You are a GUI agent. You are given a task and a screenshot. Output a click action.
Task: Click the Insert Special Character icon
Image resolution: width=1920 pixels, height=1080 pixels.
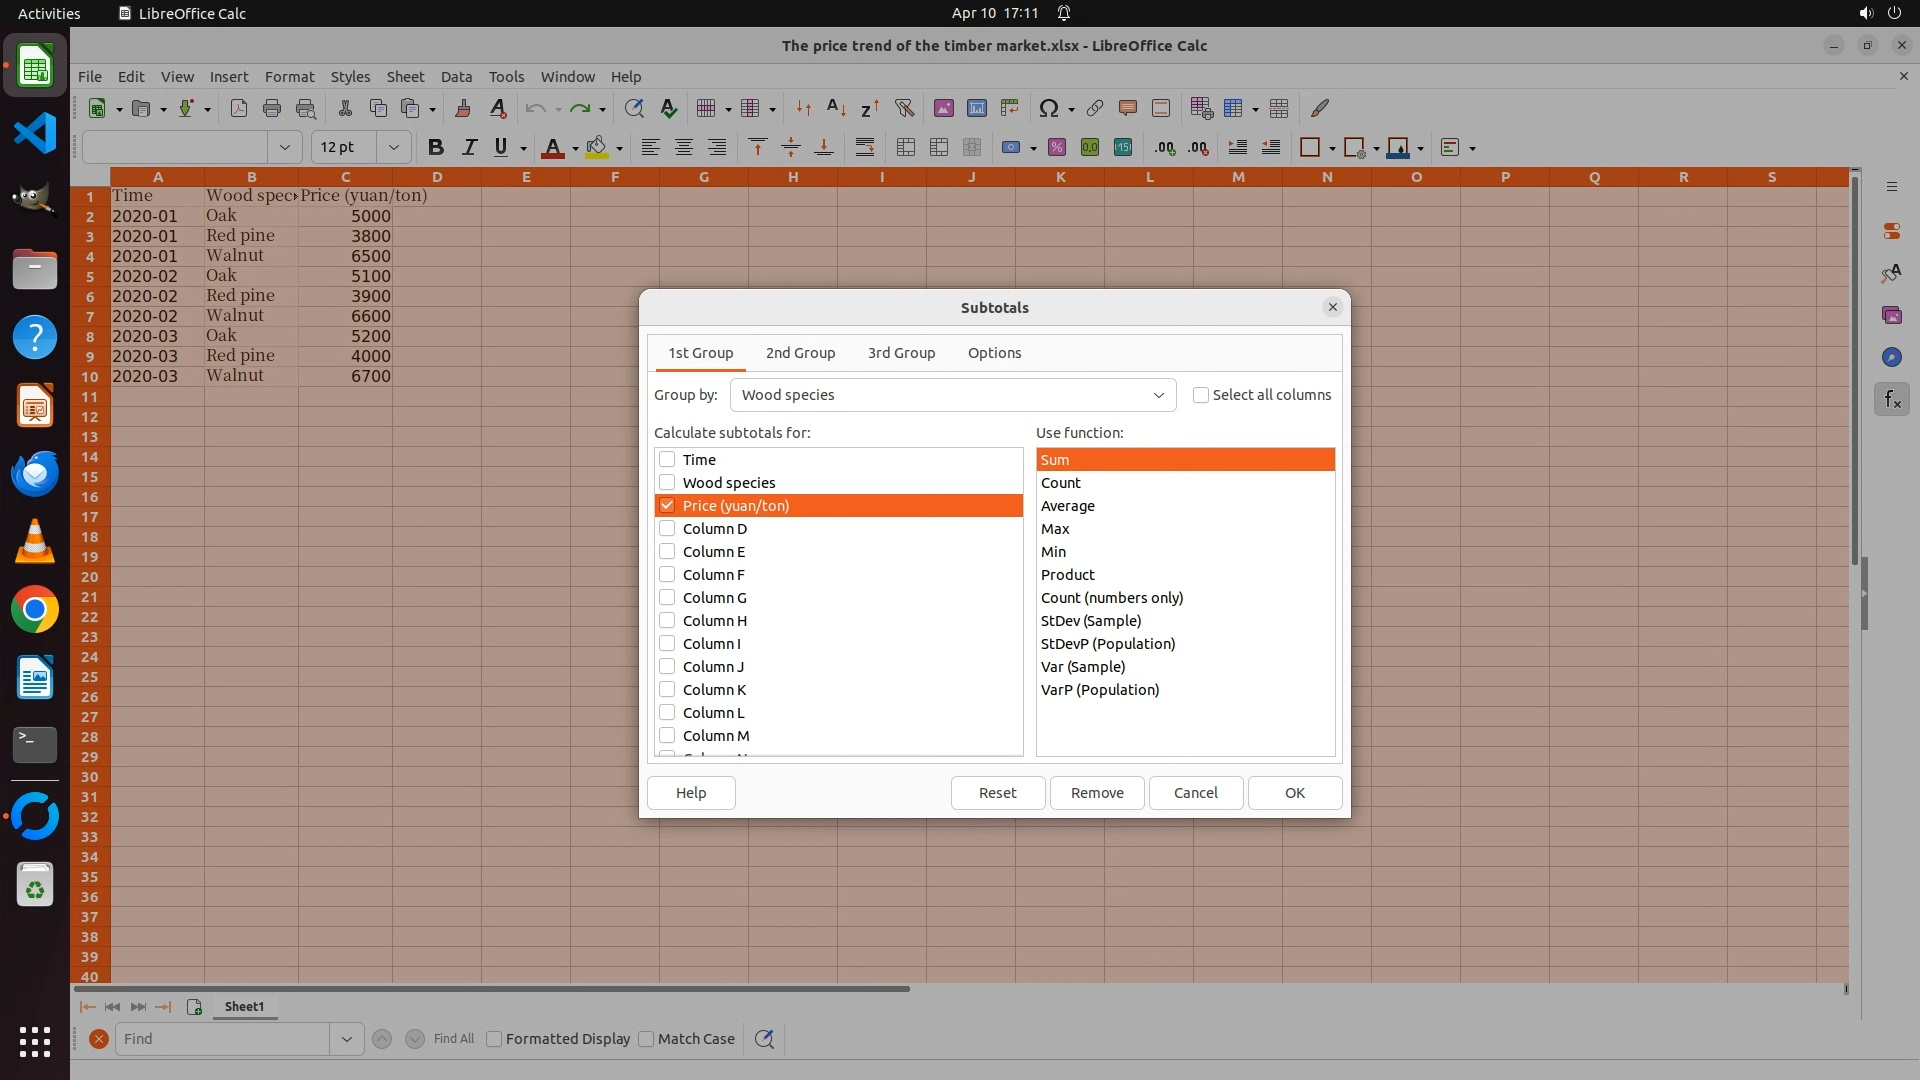(x=1048, y=109)
